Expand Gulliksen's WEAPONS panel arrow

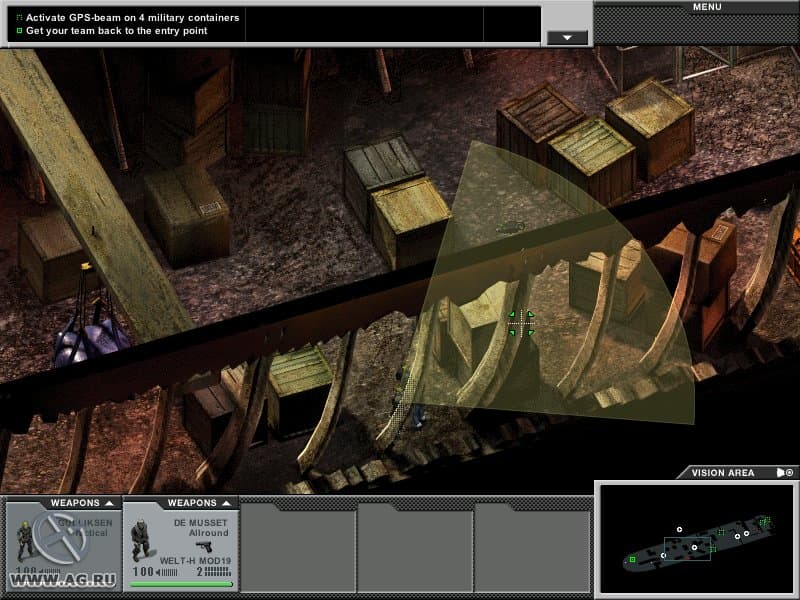[109, 503]
